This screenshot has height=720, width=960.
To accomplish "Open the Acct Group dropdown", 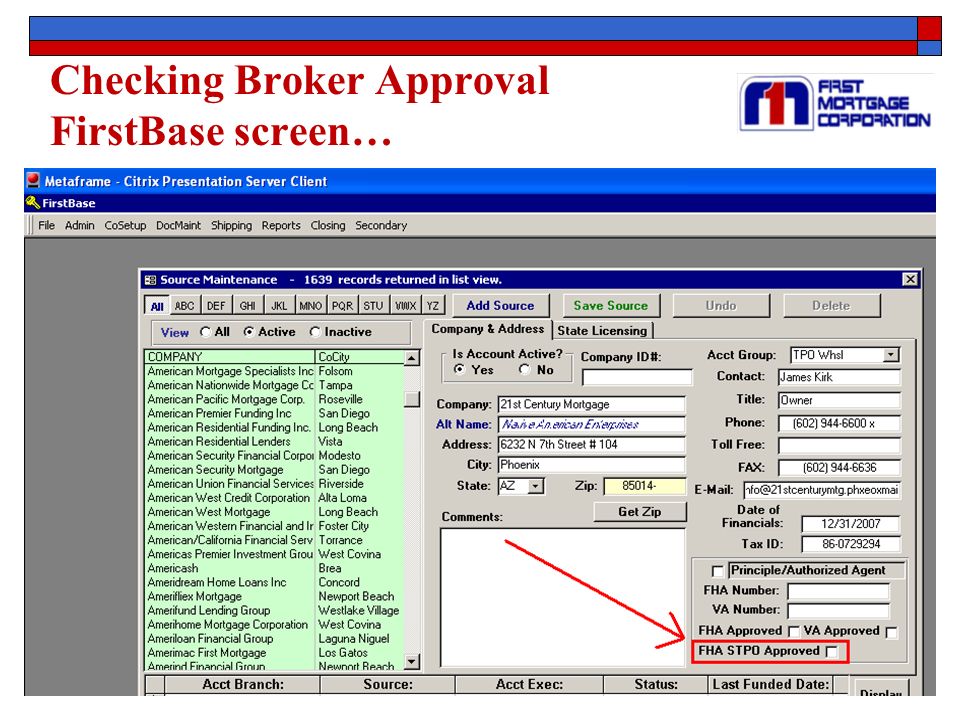I will click(891, 355).
